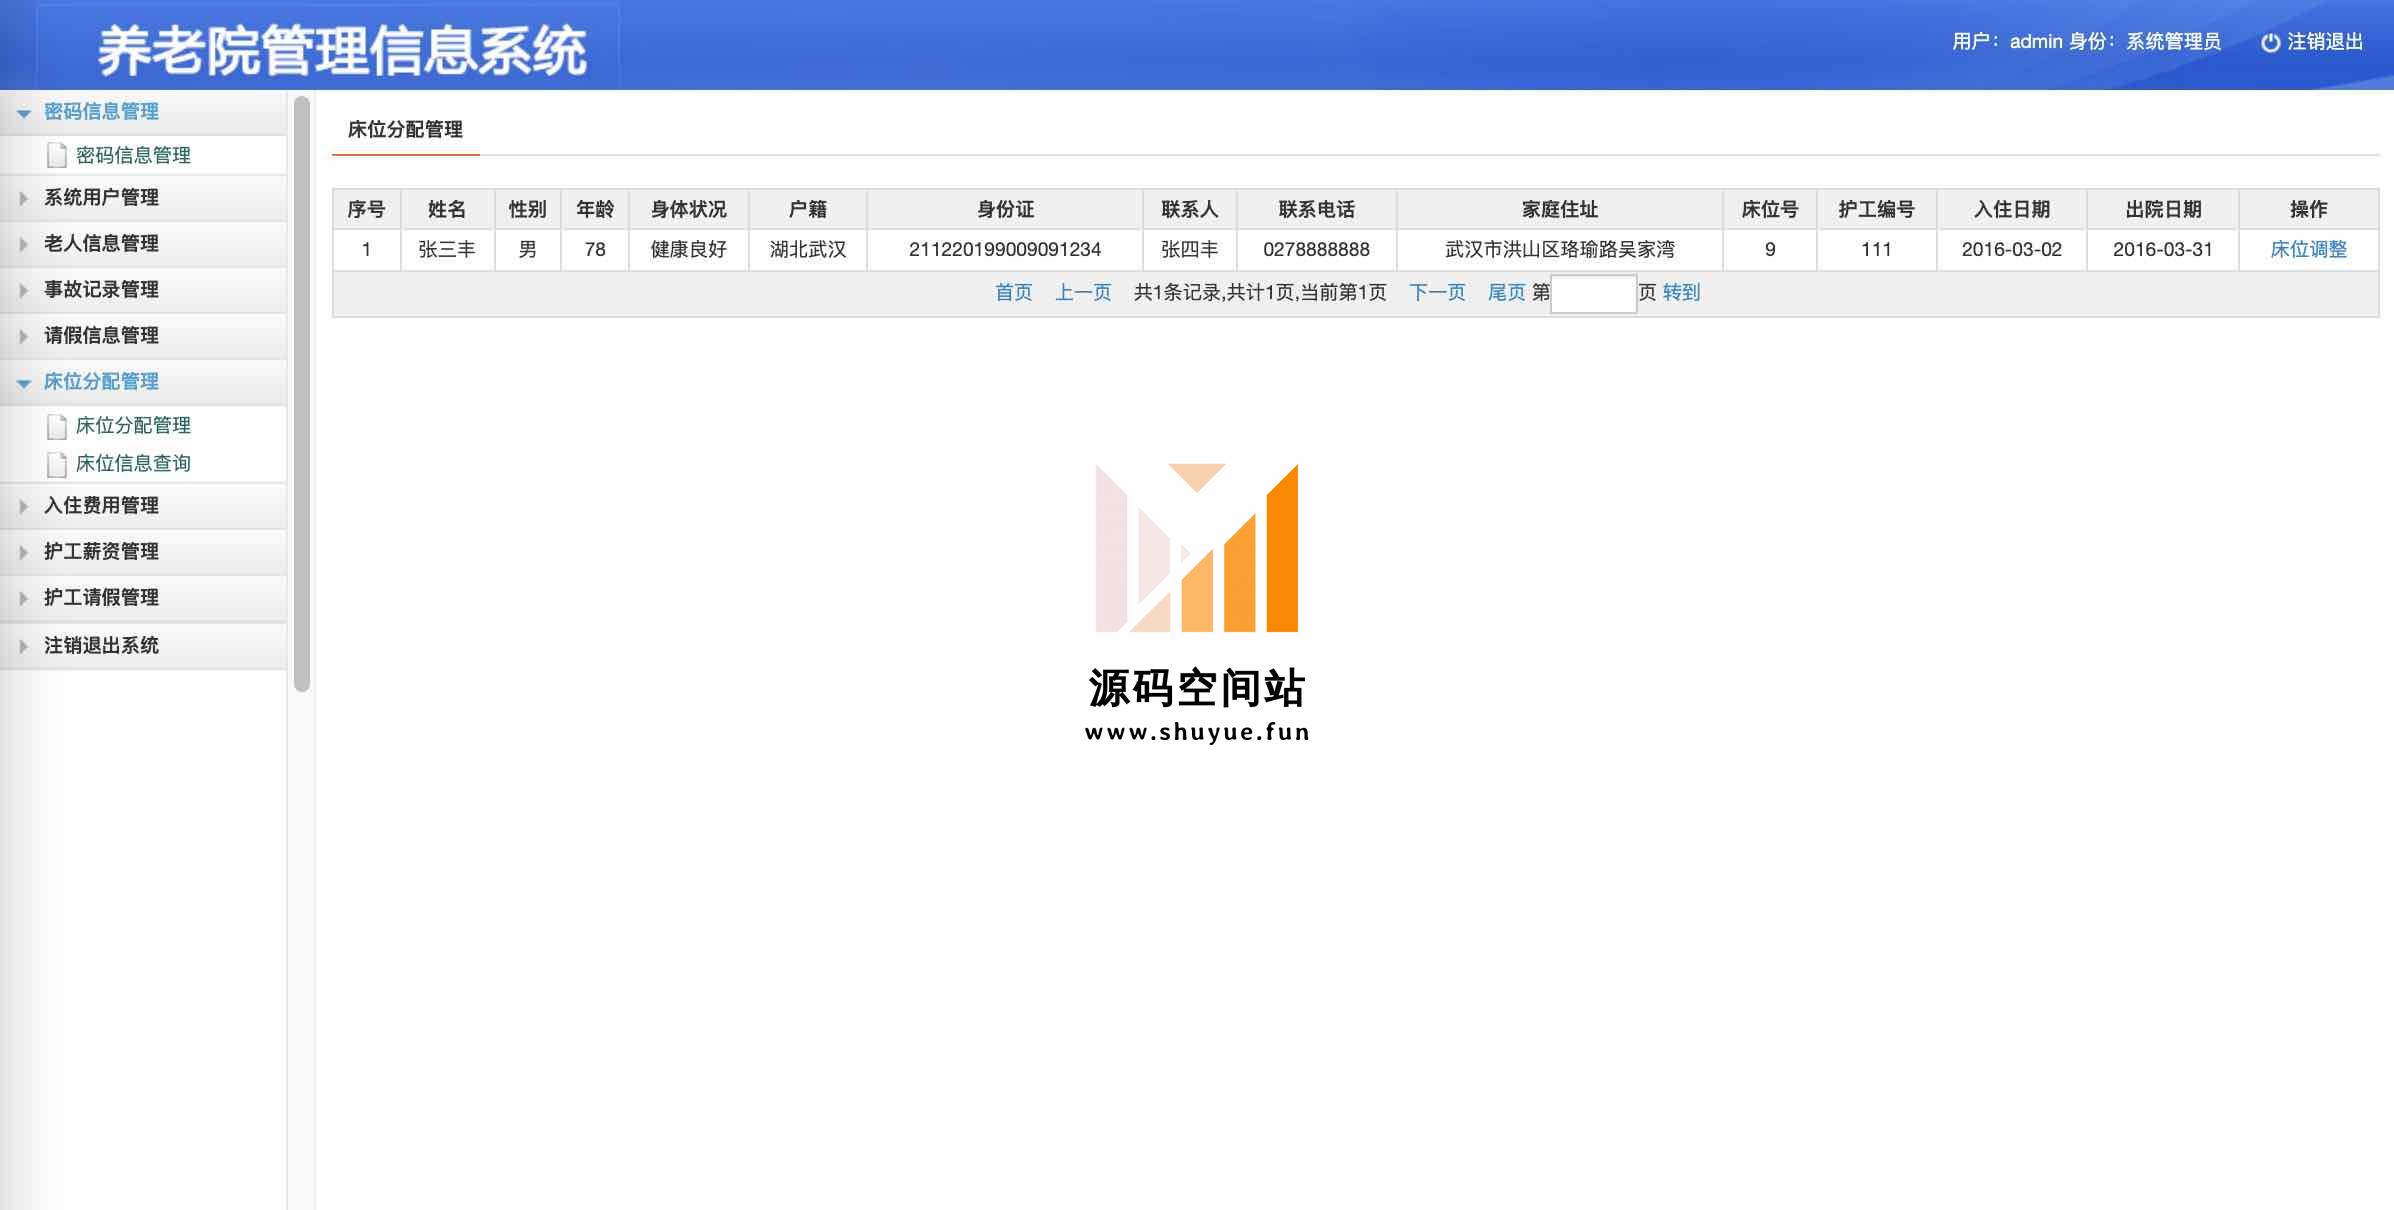Screen dimensions: 2394x1210
Task: Click the 转到 jump link
Action: point(1681,292)
